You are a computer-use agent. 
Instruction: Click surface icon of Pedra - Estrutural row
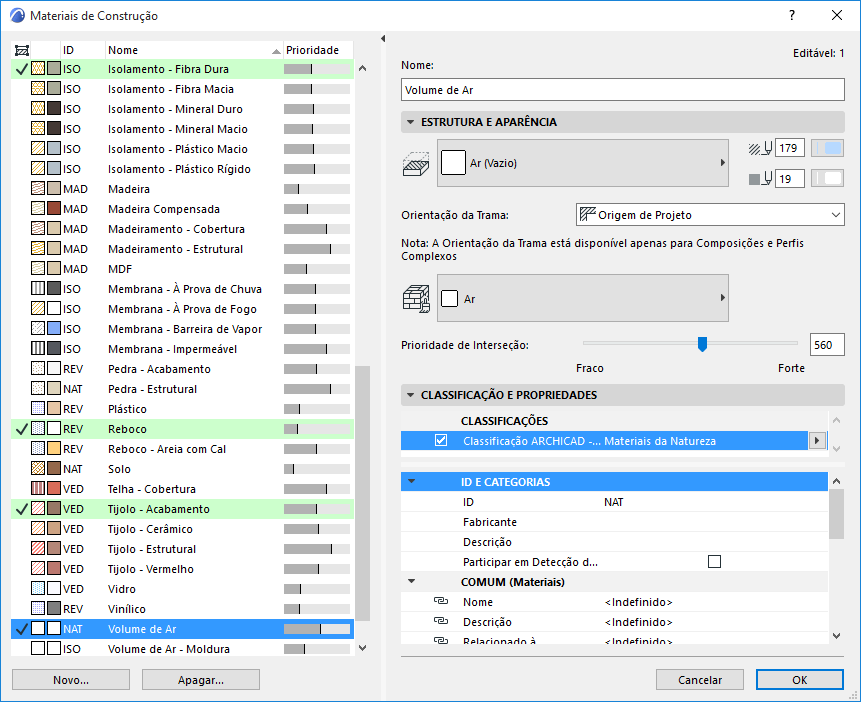pos(54,388)
